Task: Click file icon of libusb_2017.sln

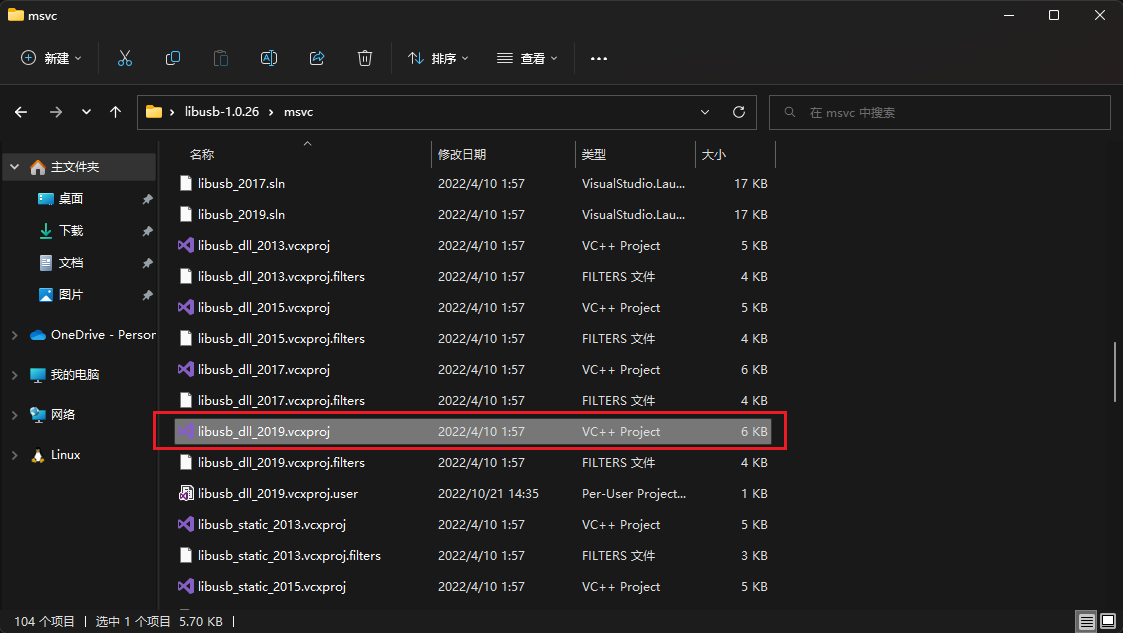Action: (x=185, y=183)
